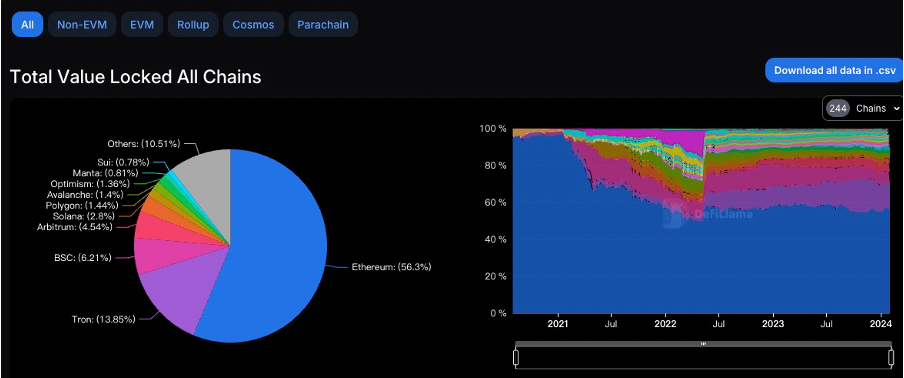904x378 pixels.
Task: Choose the Parachain filter tab
Action: coord(323,25)
